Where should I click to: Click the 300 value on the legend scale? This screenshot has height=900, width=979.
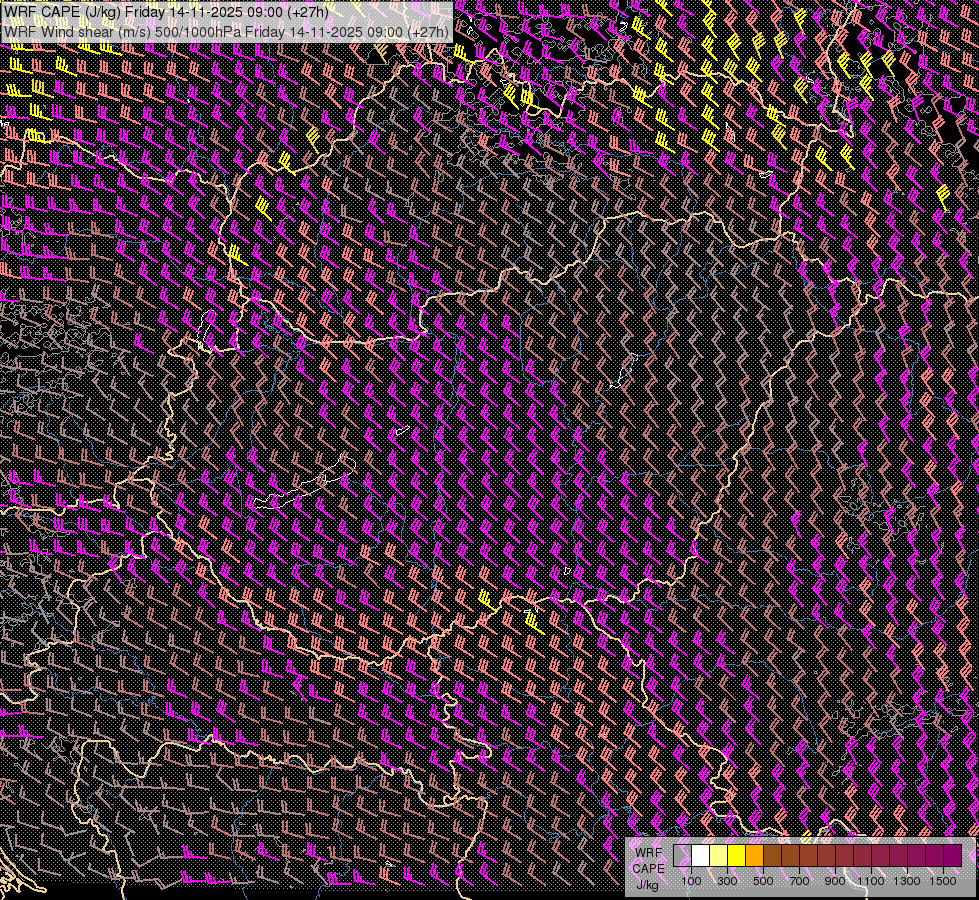tap(727, 881)
